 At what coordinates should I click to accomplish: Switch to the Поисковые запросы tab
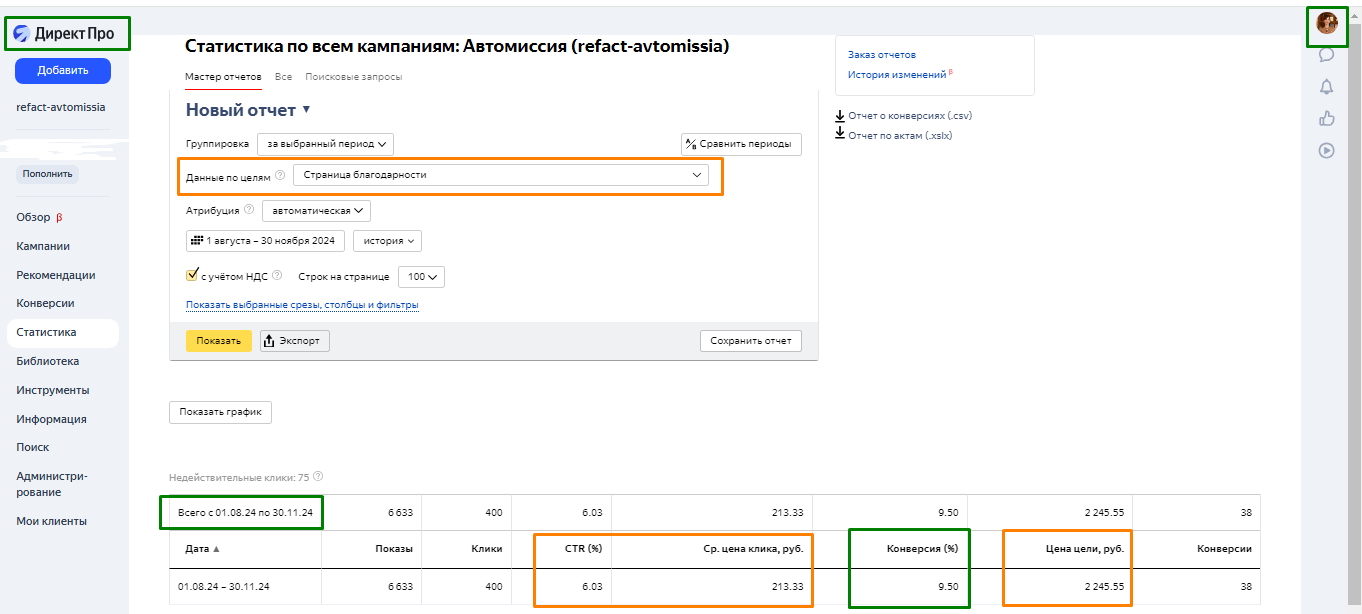click(353, 77)
